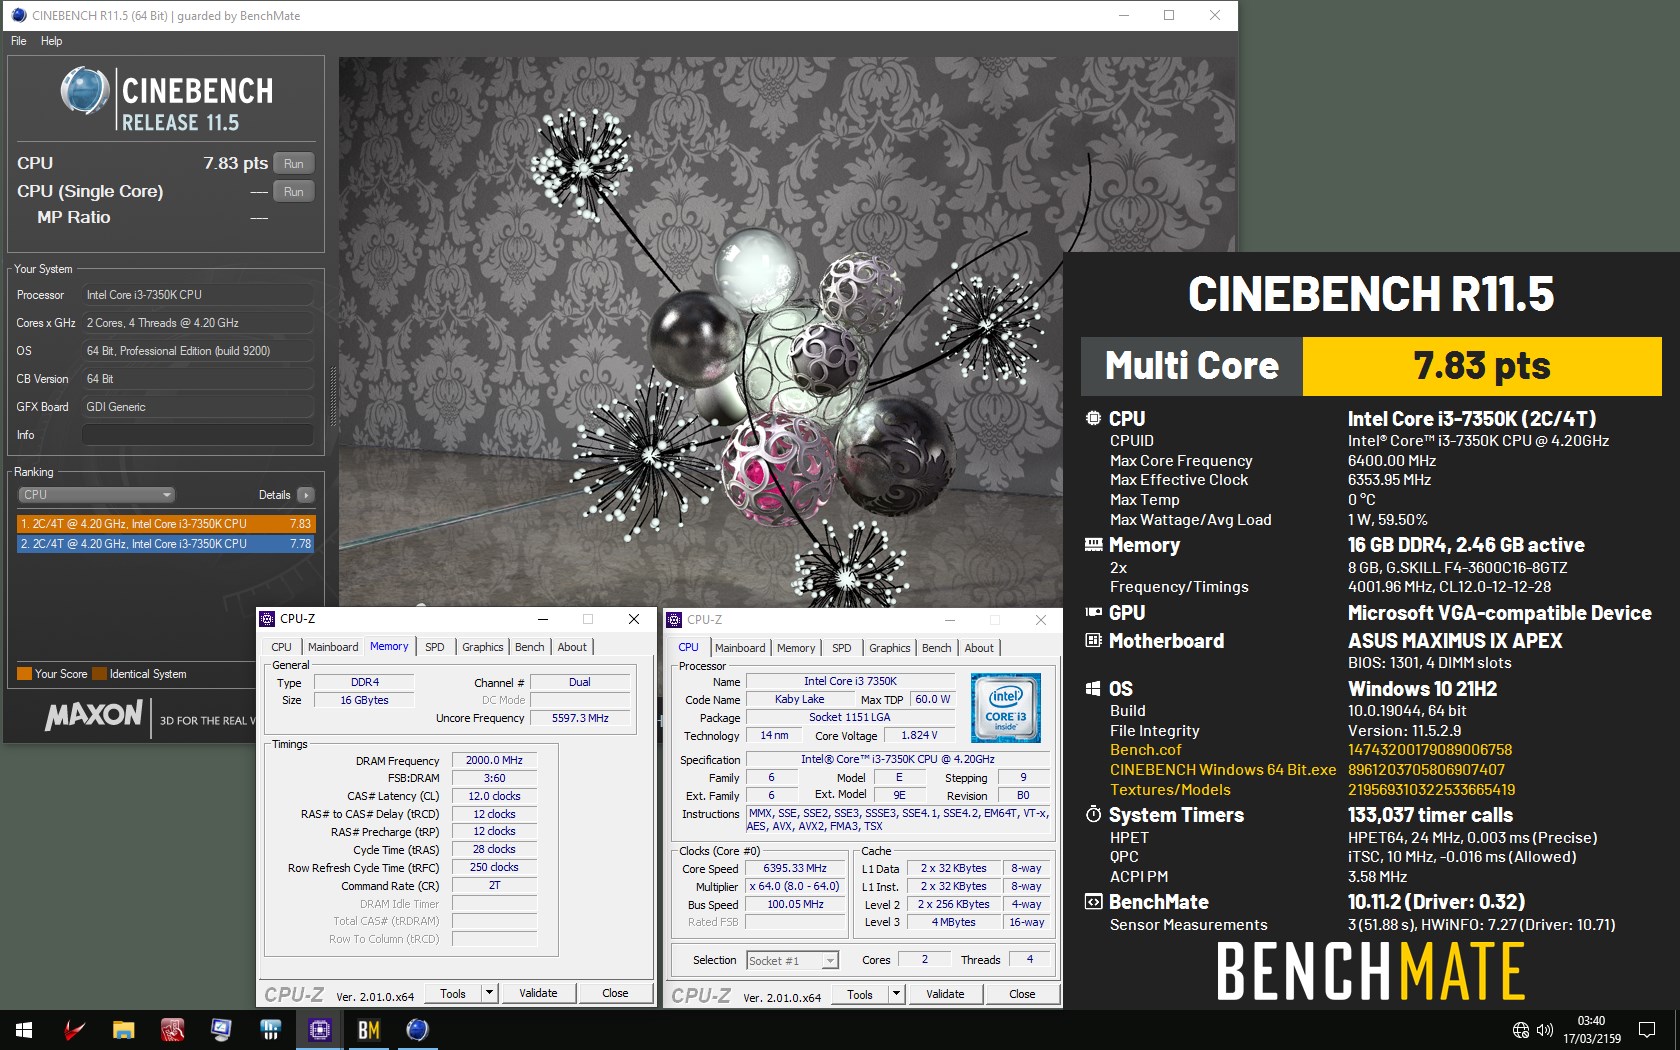
Task: Expand Ranking Details arrow button
Action: coord(306,495)
